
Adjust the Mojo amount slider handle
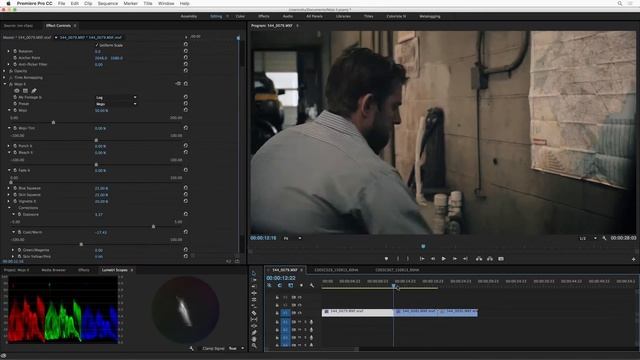point(53,122)
